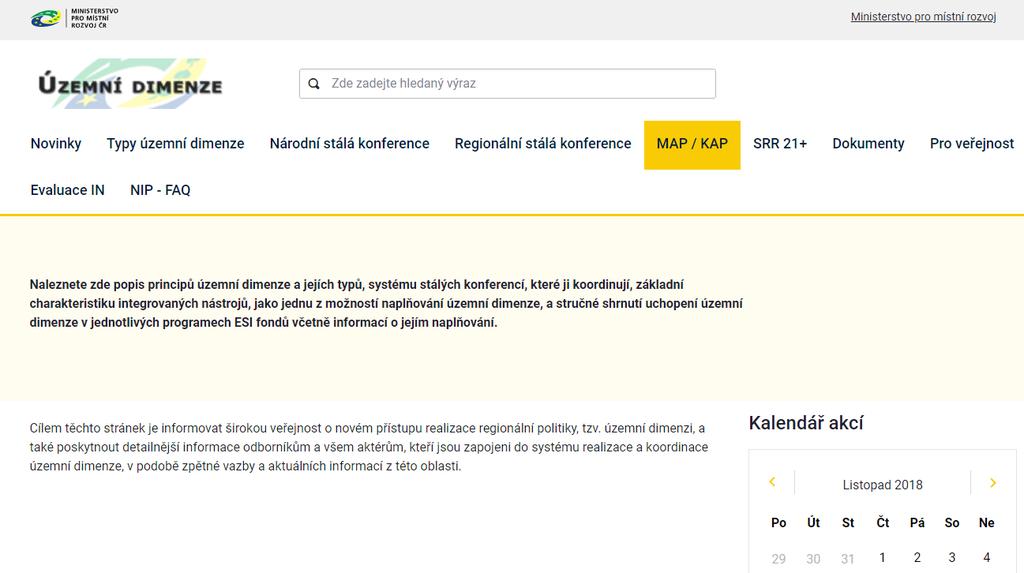Click the bold intro paragraph starting 'Naleznete zde popis'

386,303
